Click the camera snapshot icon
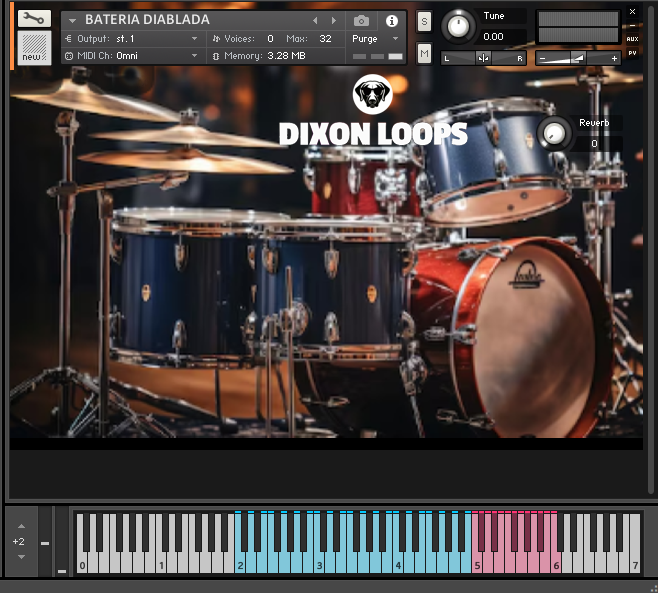 [x=361, y=20]
